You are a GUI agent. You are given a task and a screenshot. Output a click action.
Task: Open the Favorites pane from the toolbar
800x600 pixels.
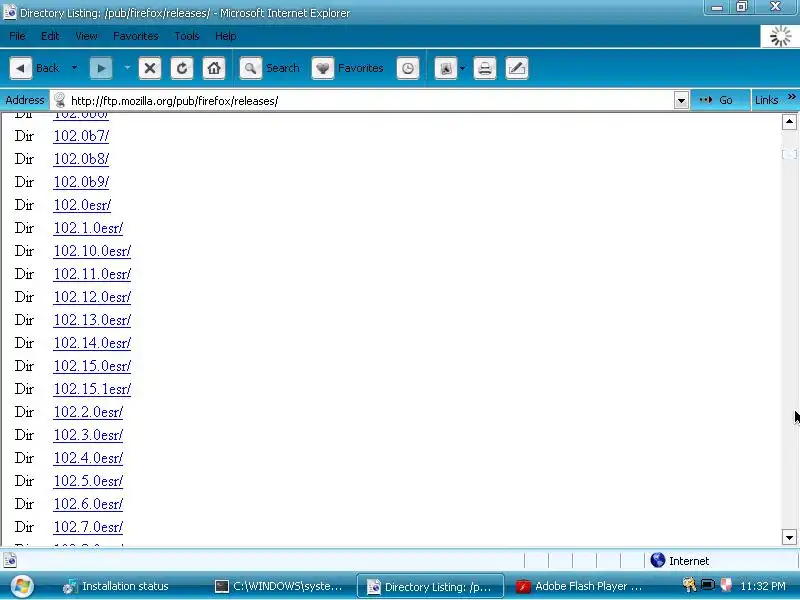pyautogui.click(x=347, y=68)
